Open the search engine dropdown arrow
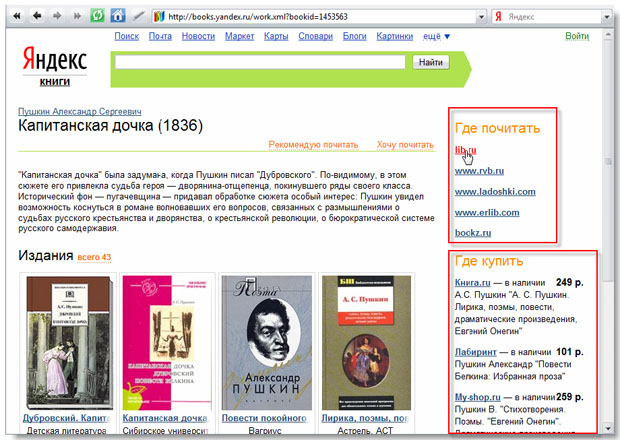Screen dimensions: 620x440 [x=607, y=17]
